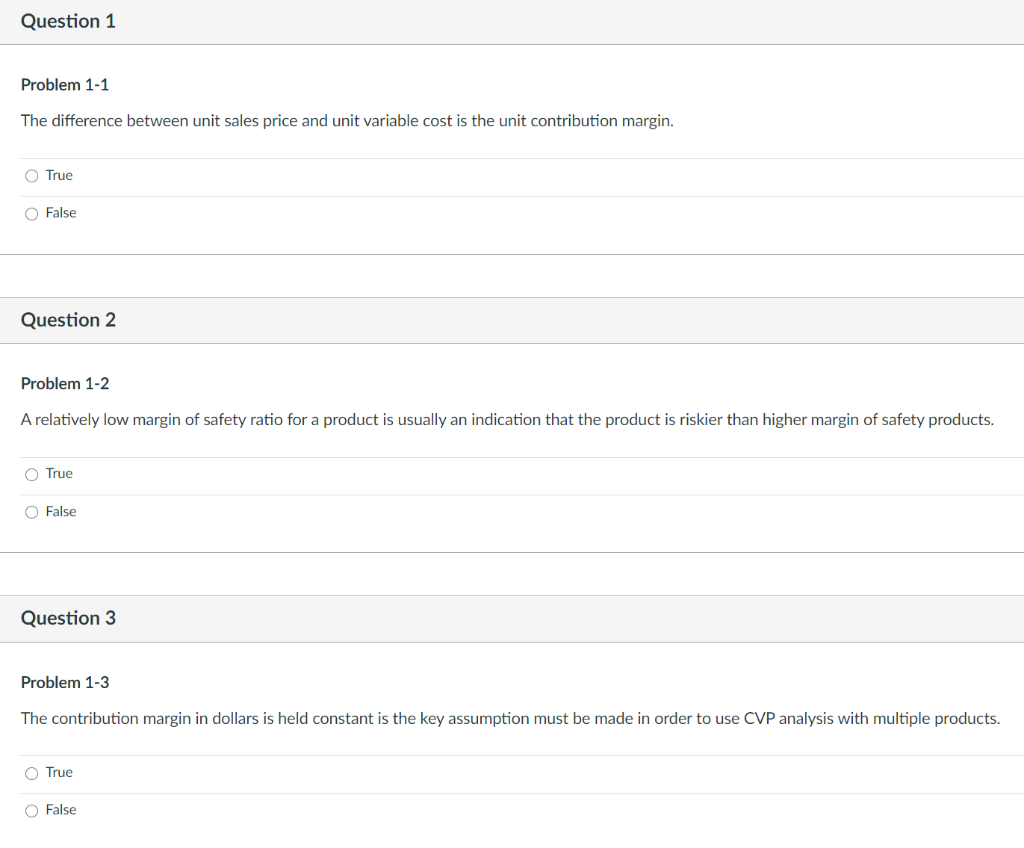1024x848 pixels.
Task: Select False for Problem 1-2
Action: (31, 511)
